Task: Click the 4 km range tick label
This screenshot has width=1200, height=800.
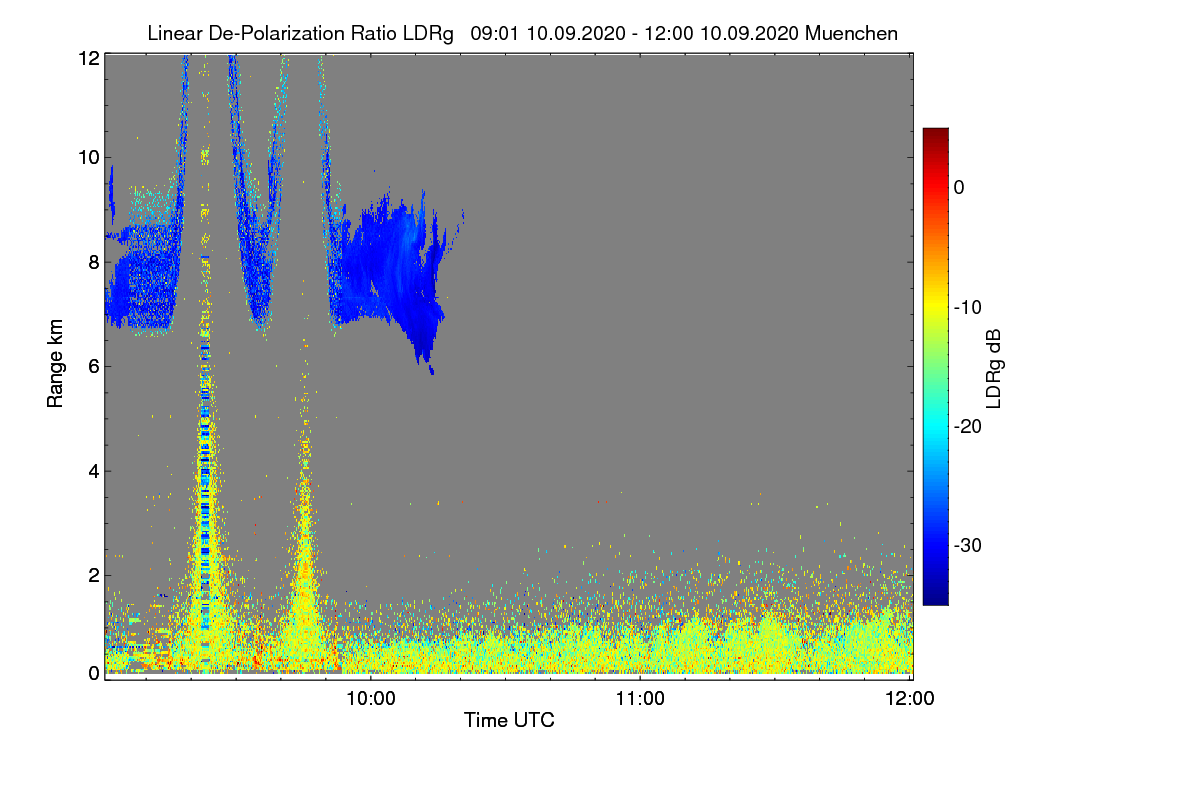Action: [93, 471]
